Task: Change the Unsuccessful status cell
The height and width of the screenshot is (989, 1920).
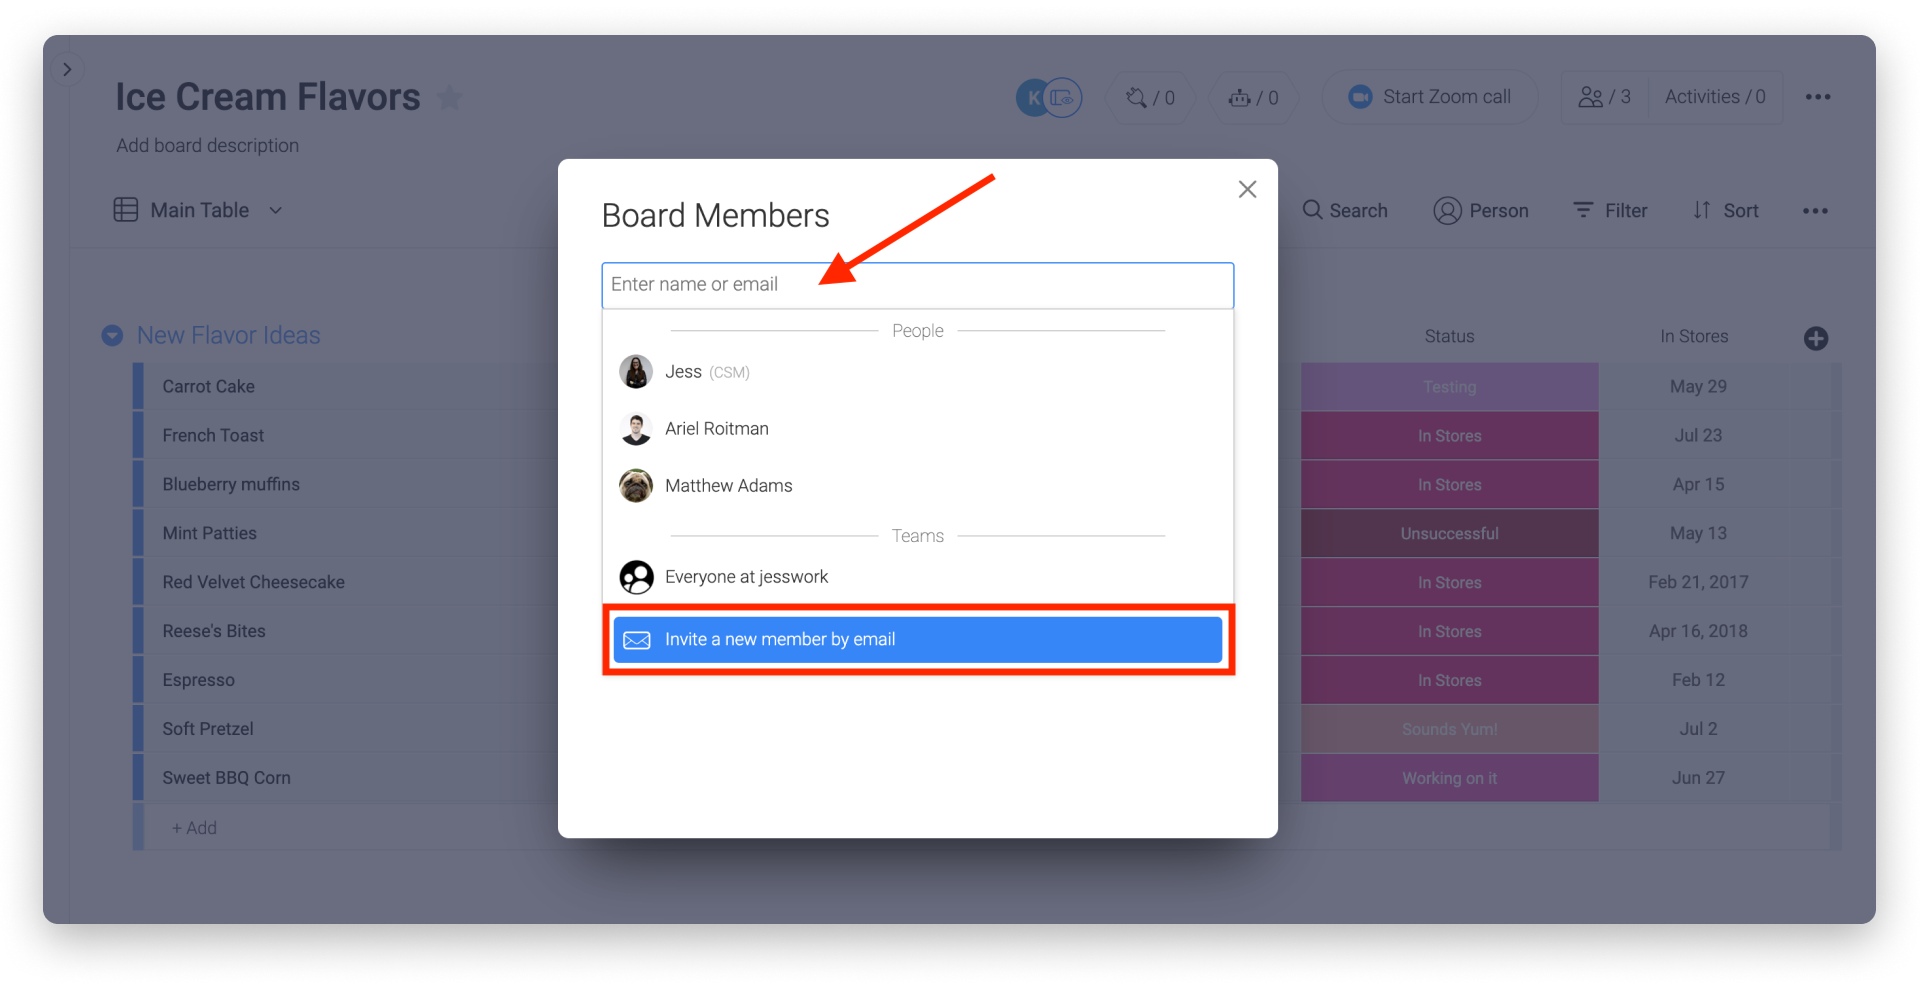Action: [x=1449, y=534]
